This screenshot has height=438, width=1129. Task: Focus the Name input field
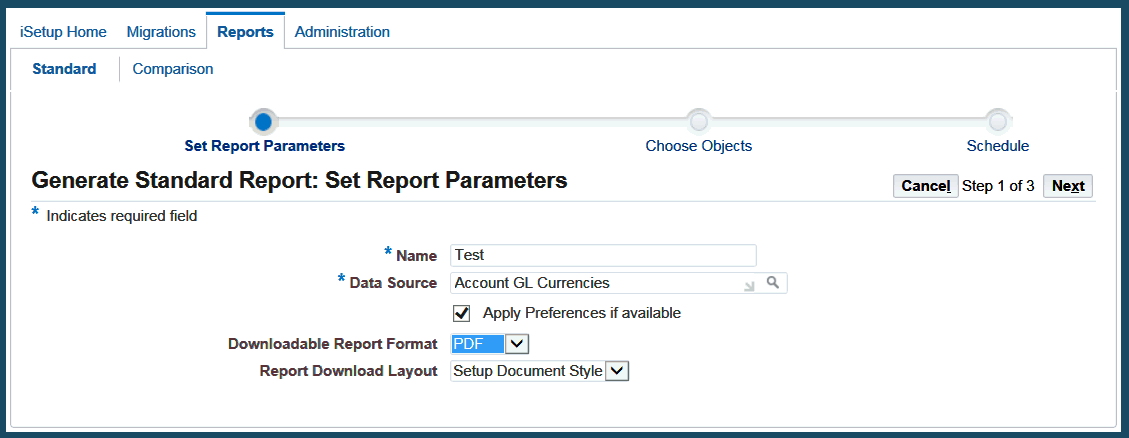[603, 255]
